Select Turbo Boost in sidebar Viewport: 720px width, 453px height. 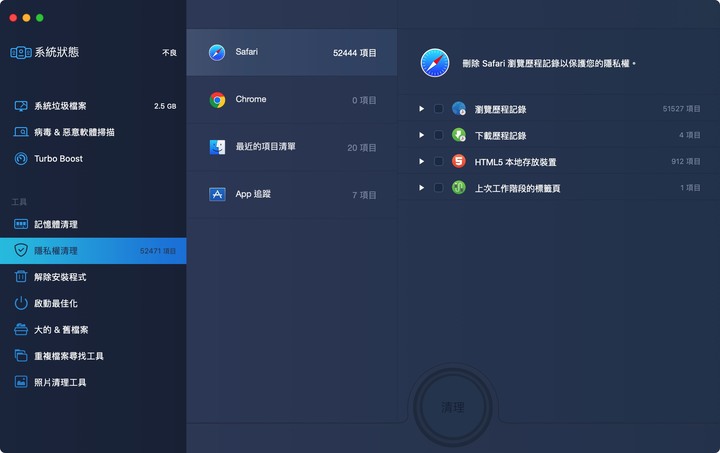tap(93, 158)
